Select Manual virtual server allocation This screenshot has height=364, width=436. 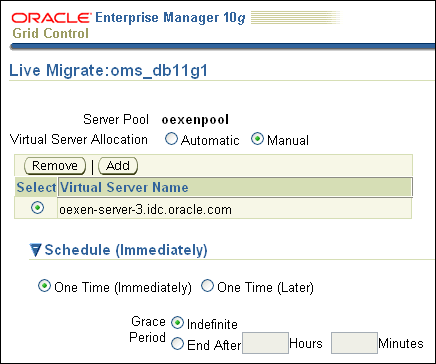click(x=257, y=139)
